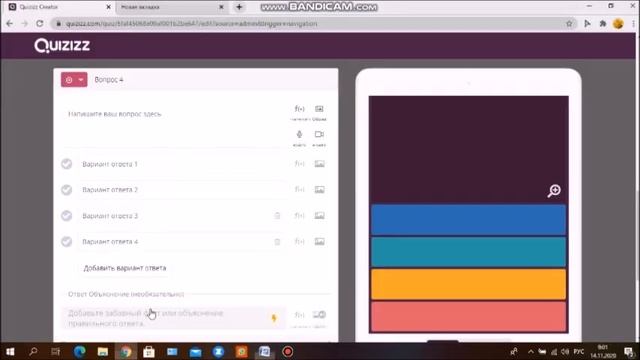The height and width of the screenshot is (360, 640).
Task: Mark Вариант ответа 2 as correct
Action: coord(67,190)
